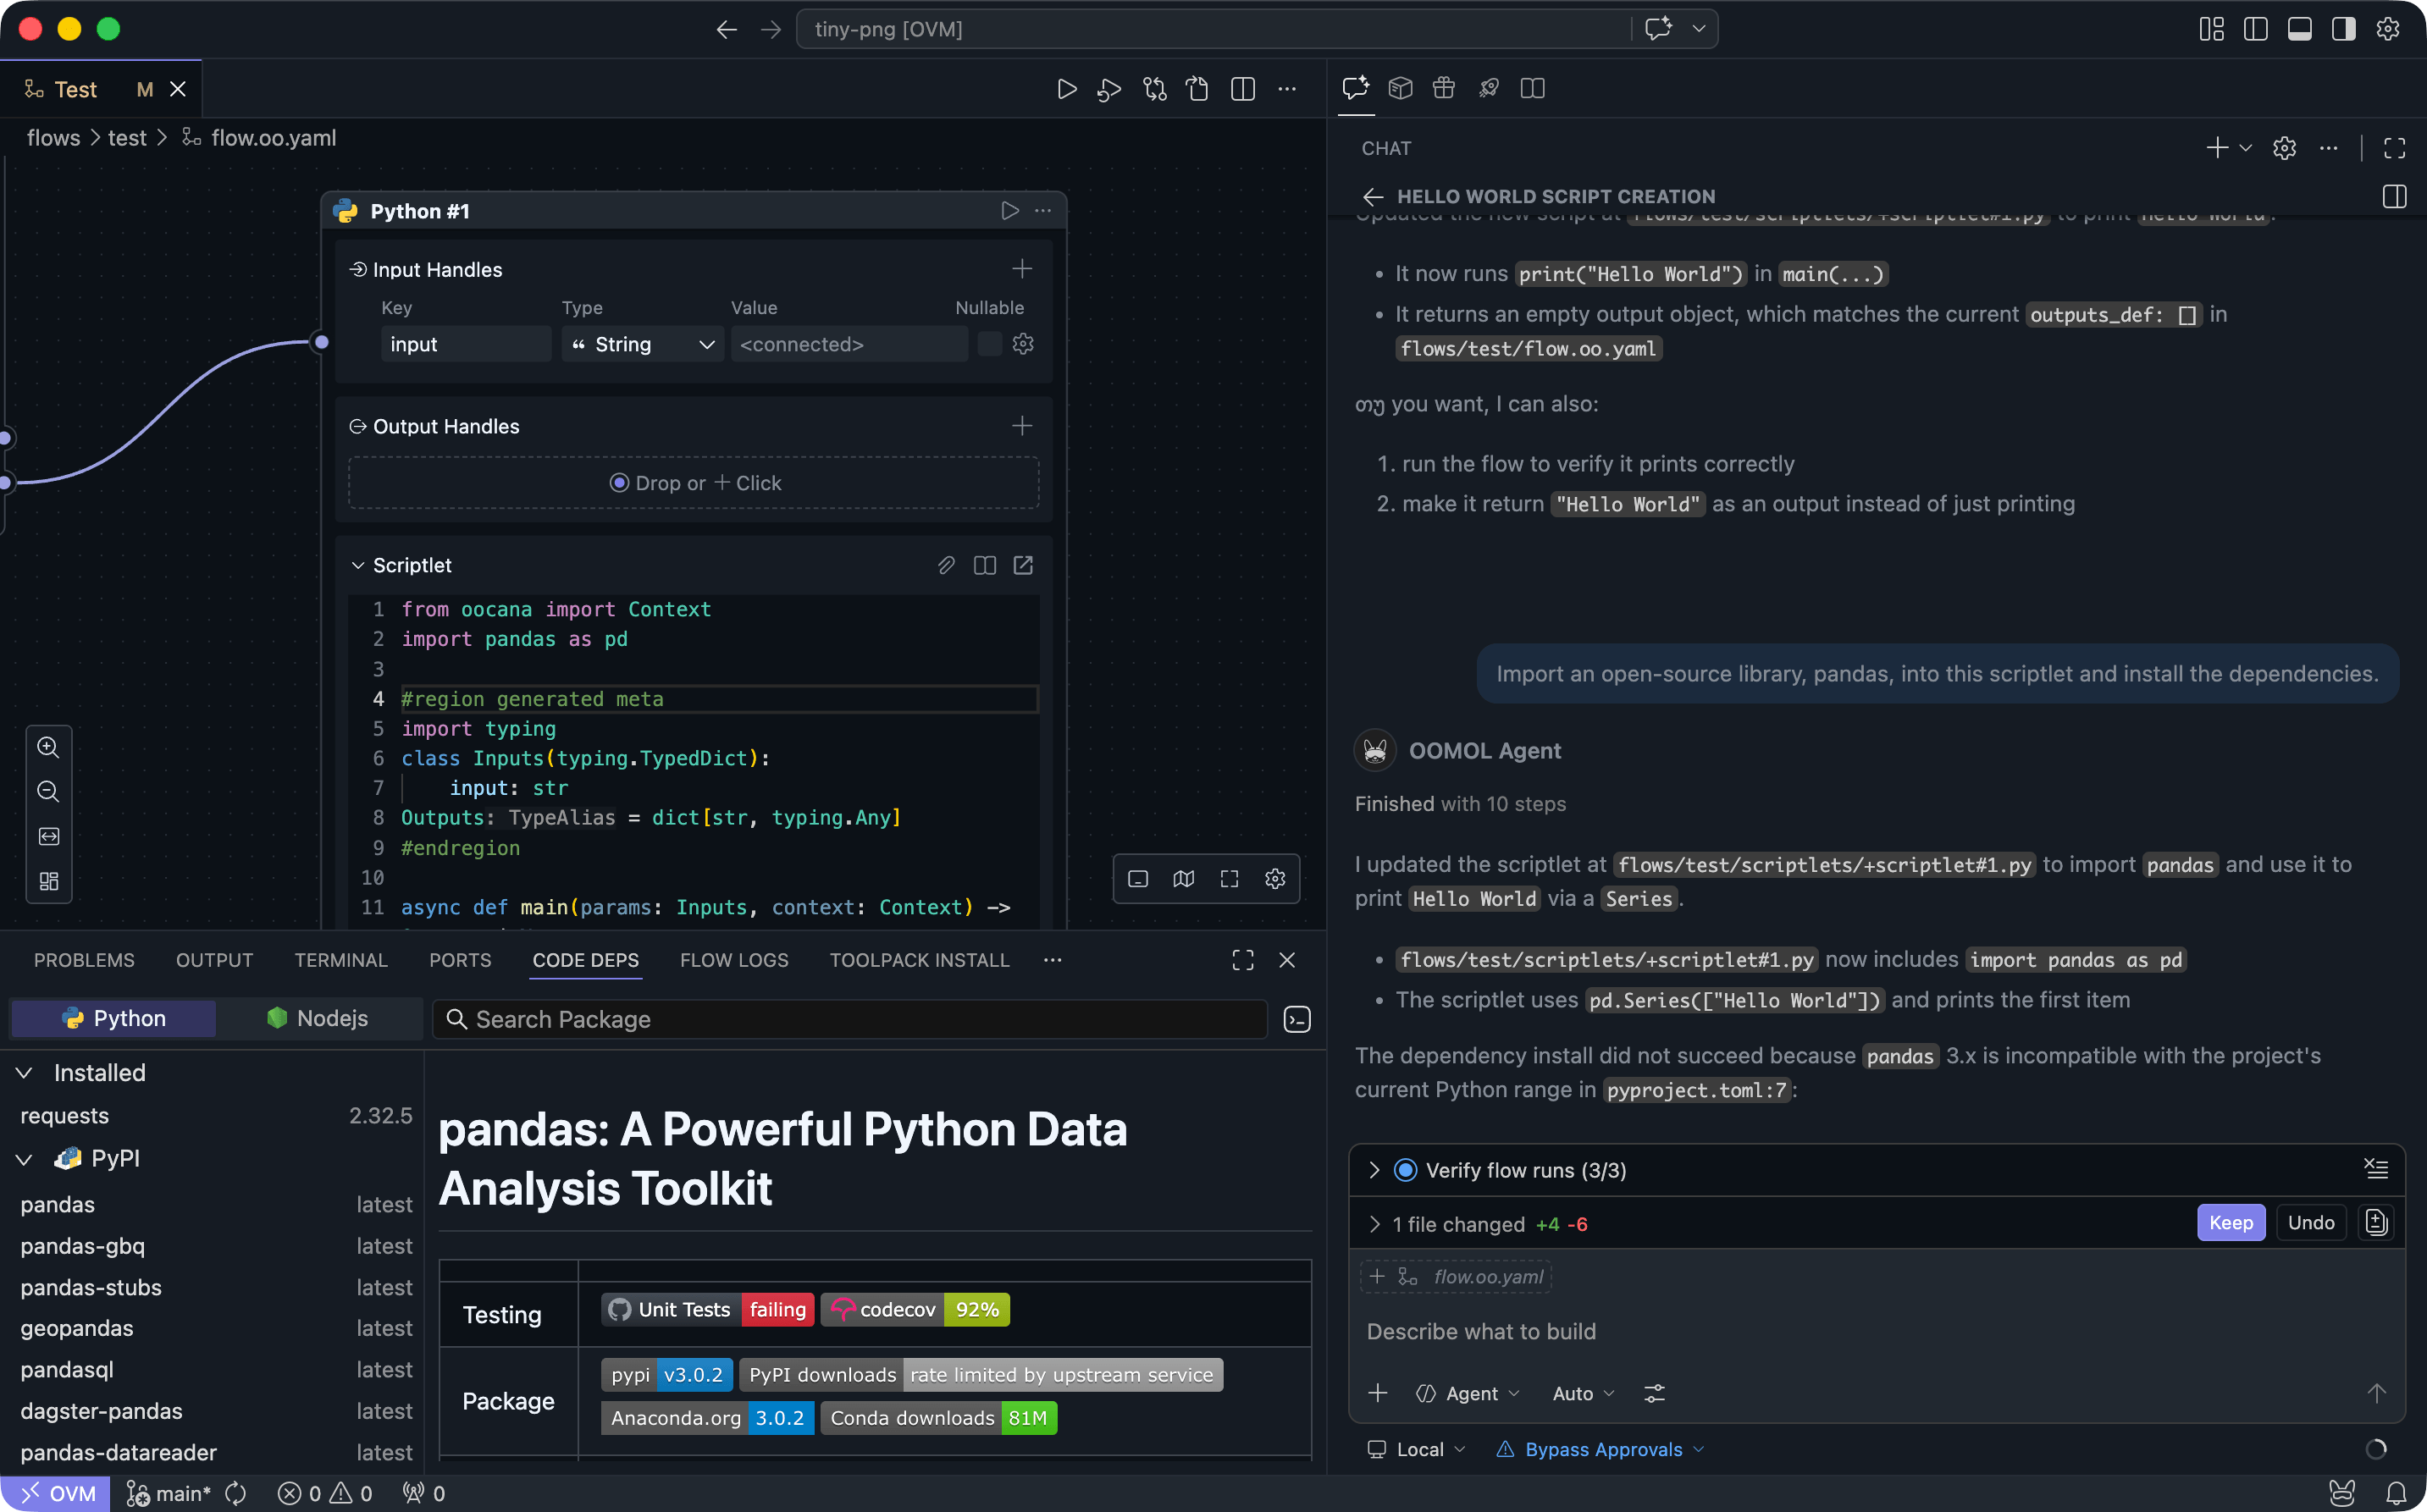
Task: Open scriptlet in external editor icon
Action: [x=1023, y=565]
